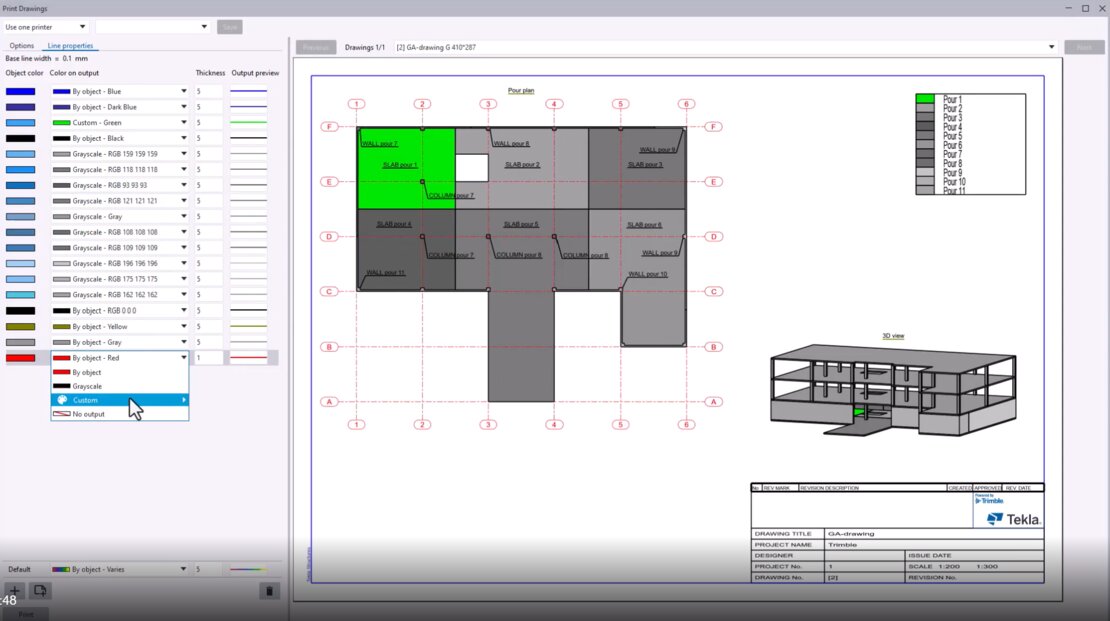The height and width of the screenshot is (621, 1110).
Task: Expand the Custom submenu arrow
Action: coord(184,400)
